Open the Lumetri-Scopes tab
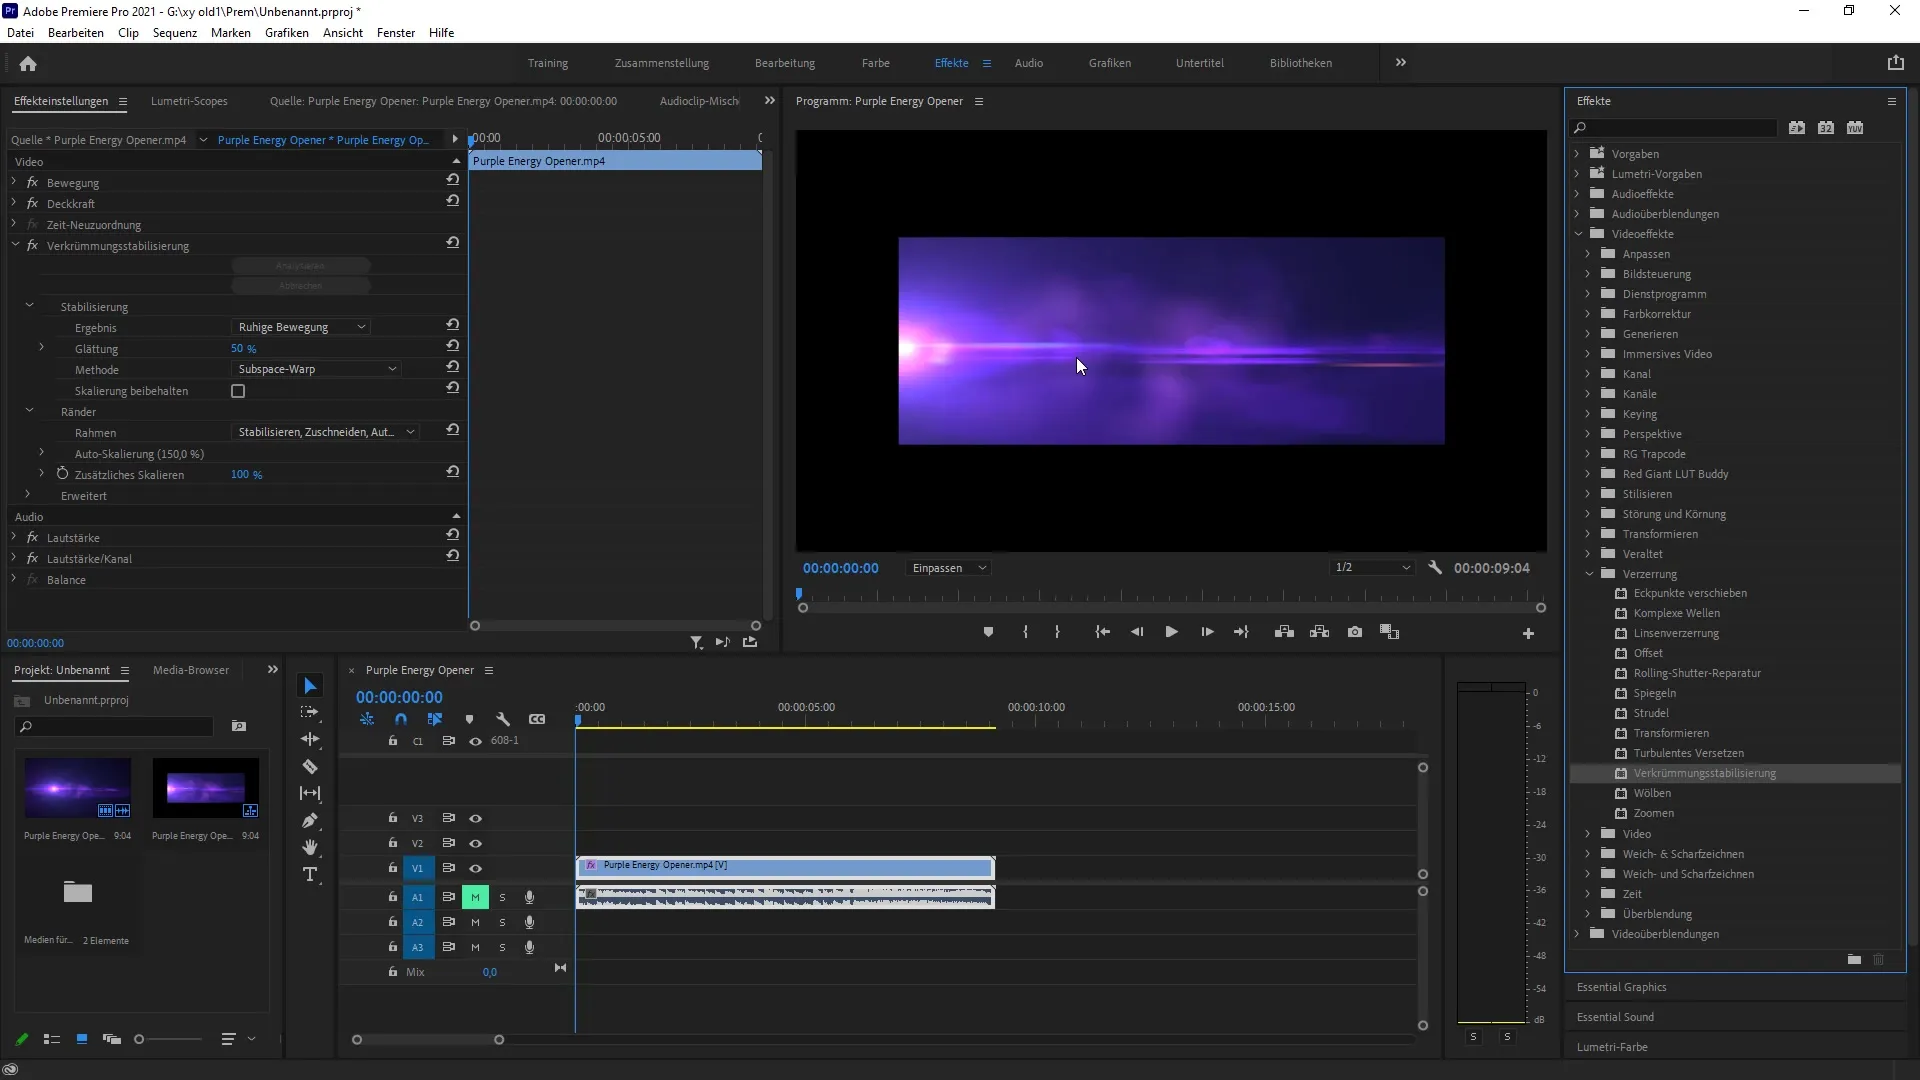Screen dimensions: 1920x1080 pos(189,101)
